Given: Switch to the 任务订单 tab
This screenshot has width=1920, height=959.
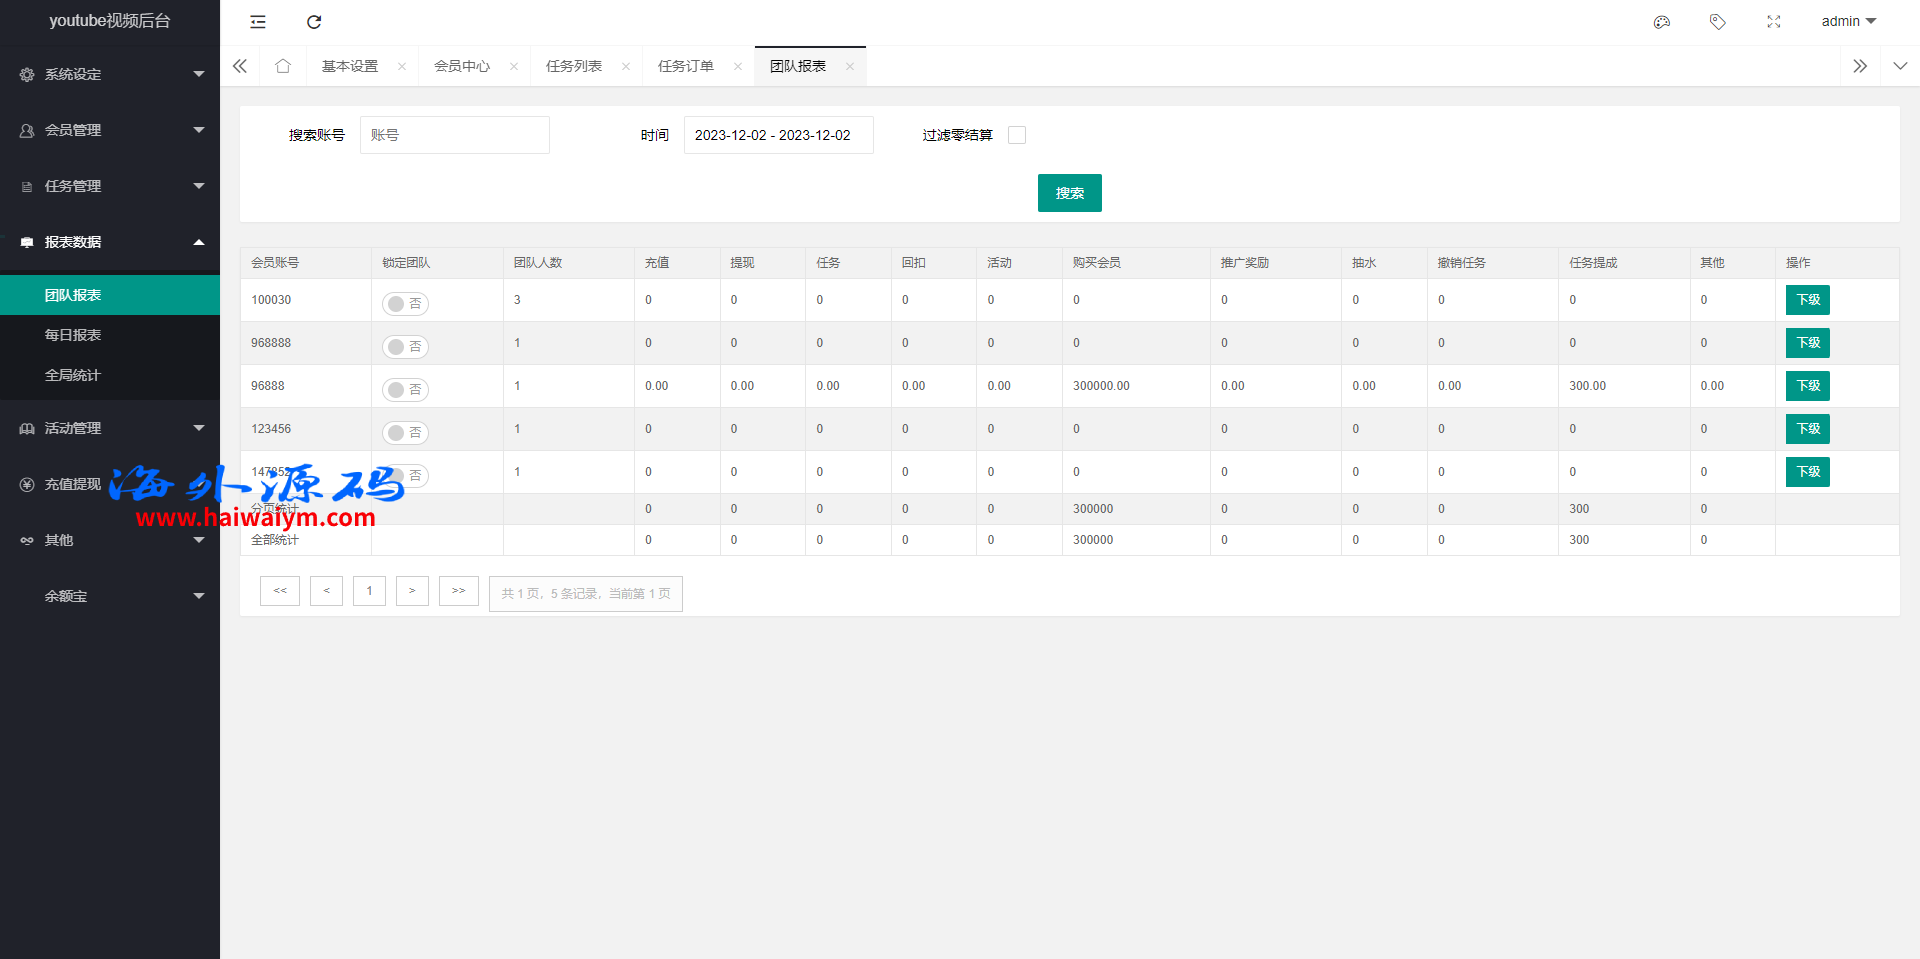Looking at the screenshot, I should click(x=686, y=66).
